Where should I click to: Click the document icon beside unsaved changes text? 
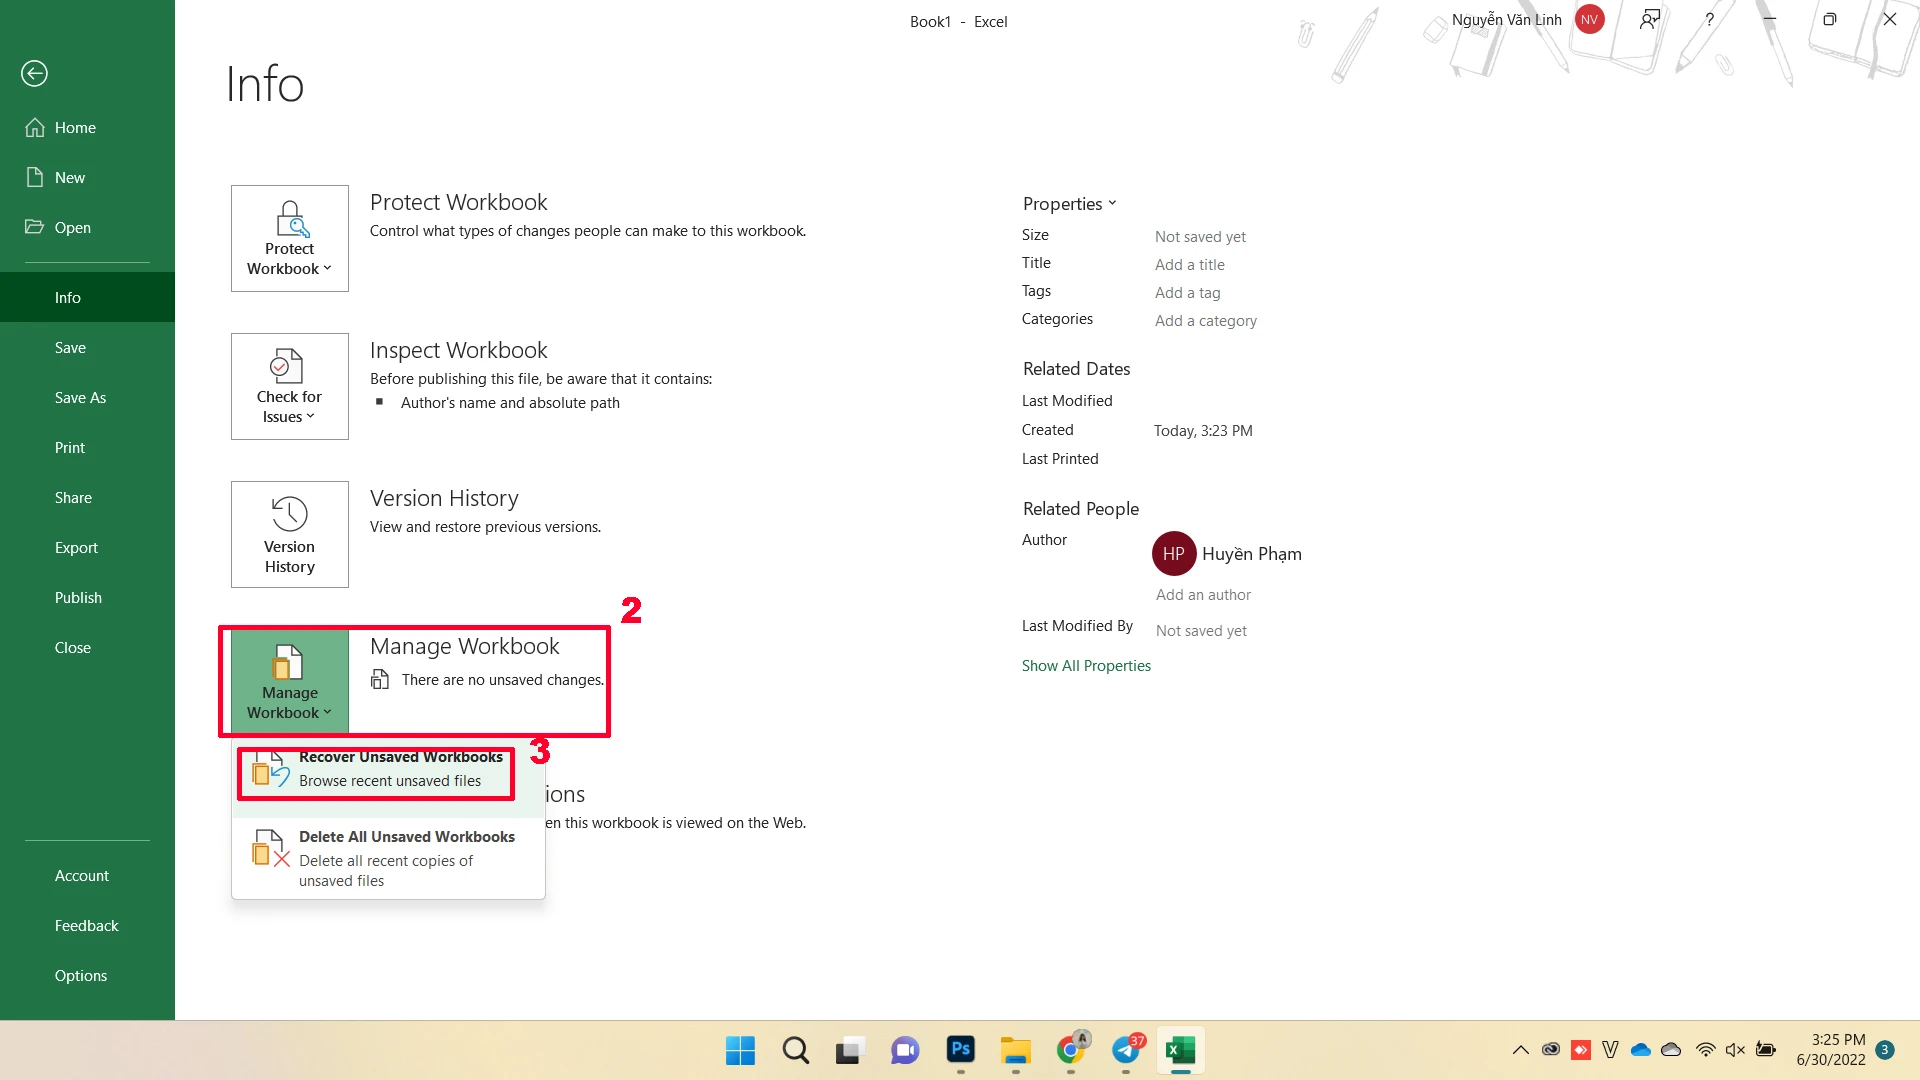[380, 680]
